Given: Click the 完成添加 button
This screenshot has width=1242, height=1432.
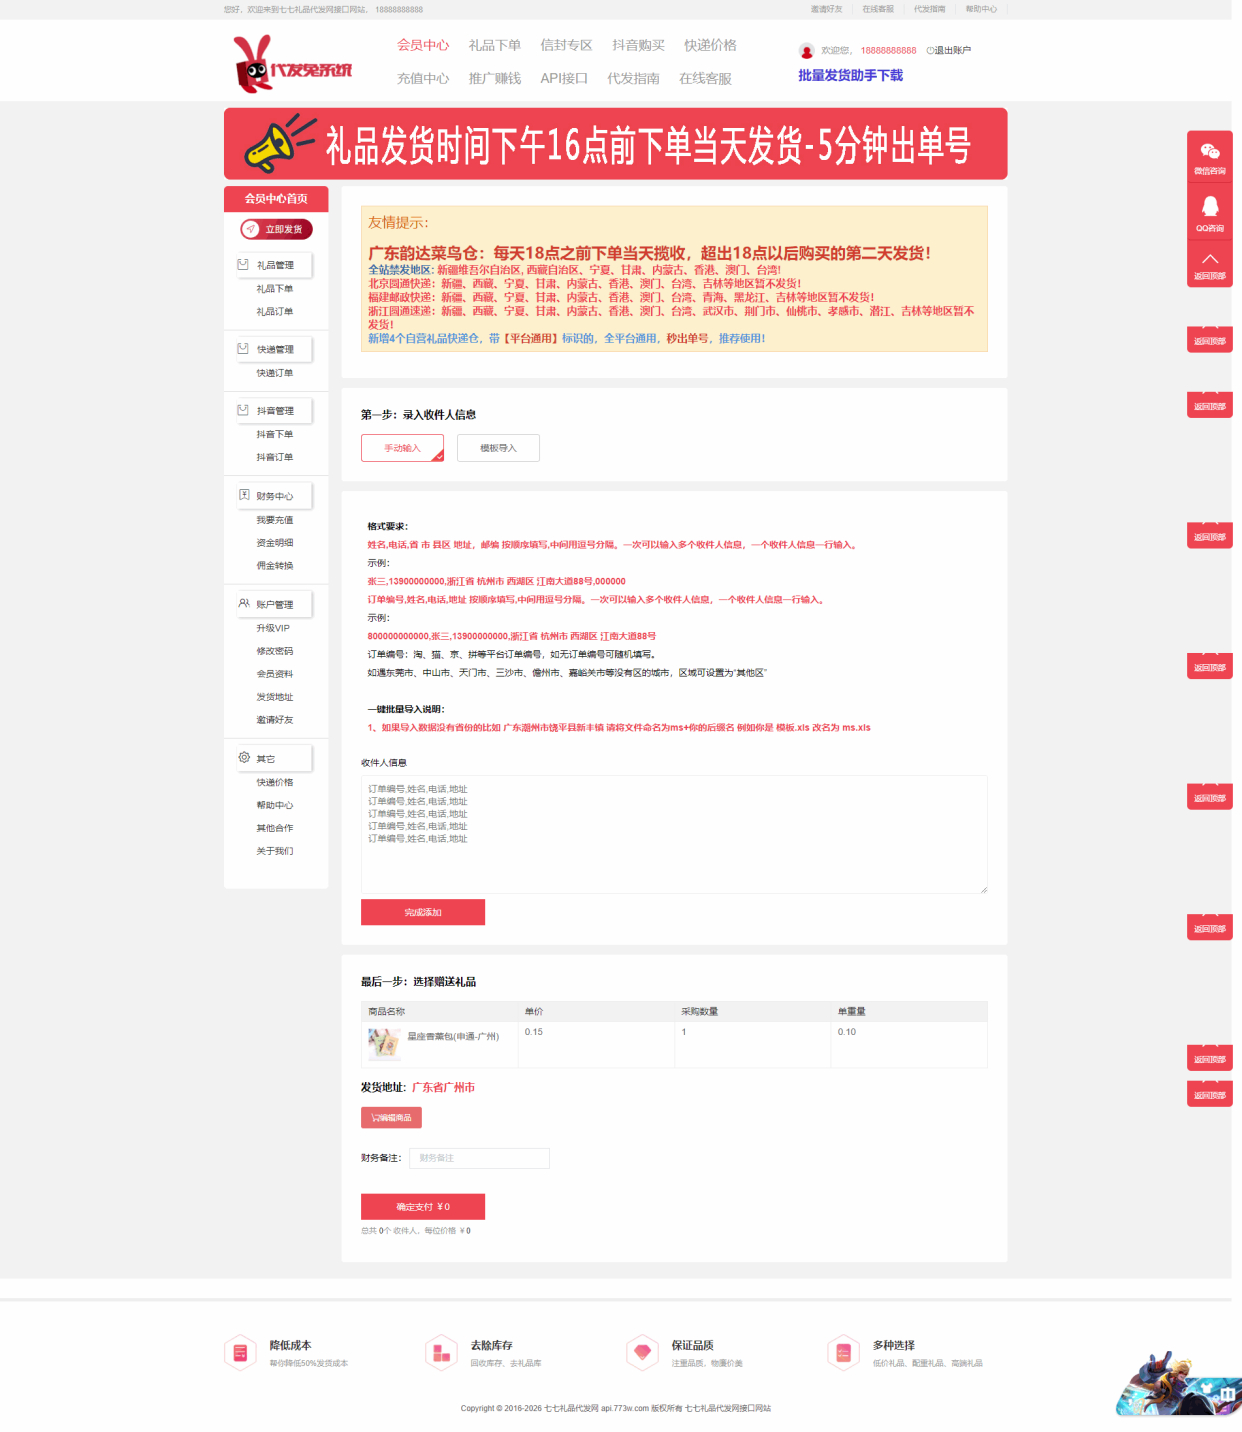Looking at the screenshot, I should tap(423, 912).
